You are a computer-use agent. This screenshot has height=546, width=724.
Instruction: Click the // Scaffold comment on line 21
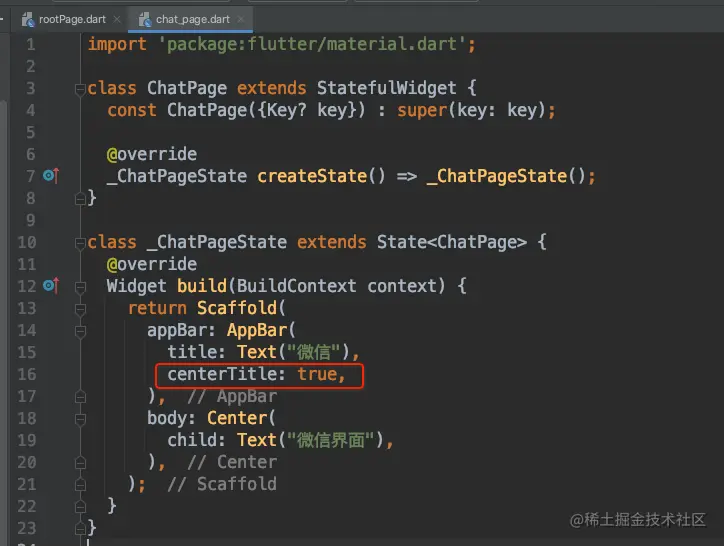point(222,484)
